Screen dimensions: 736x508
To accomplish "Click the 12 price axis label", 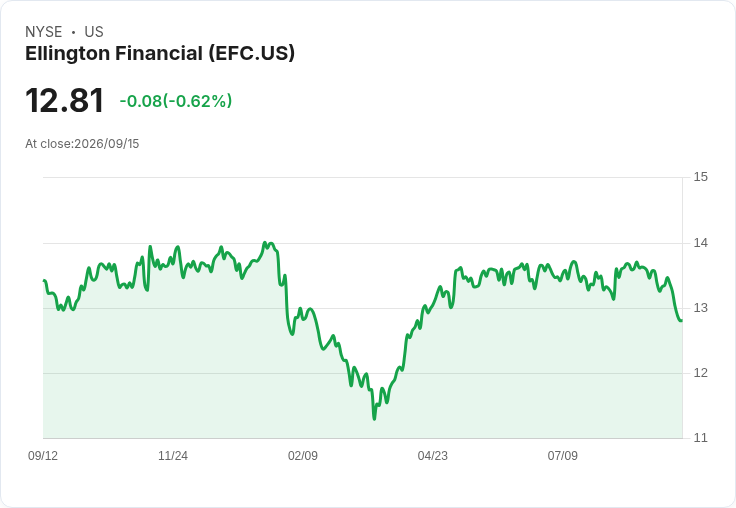I will coord(700,373).
